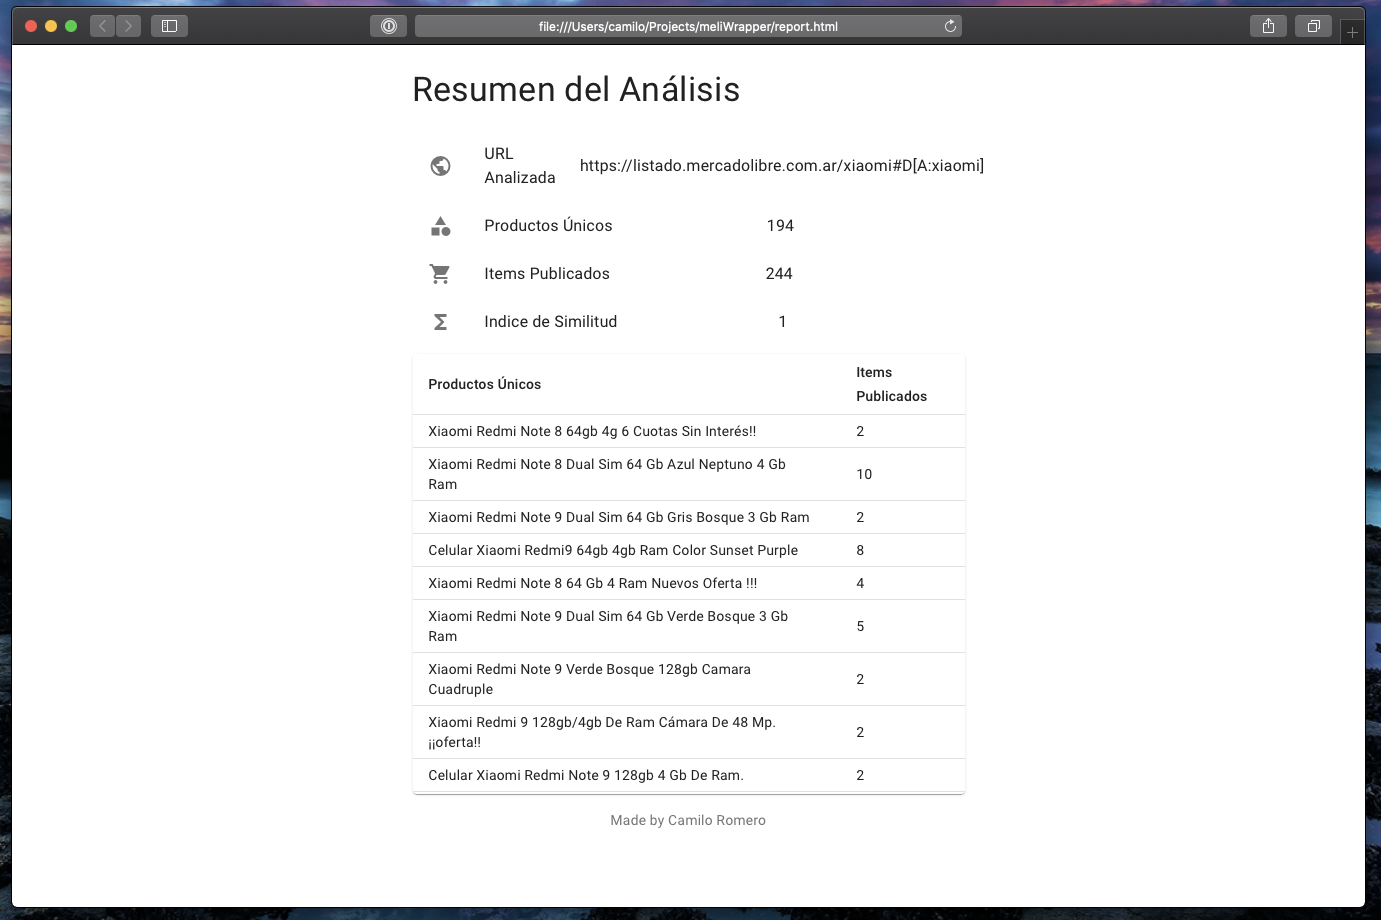Click the count 10 in the table

(x=864, y=474)
